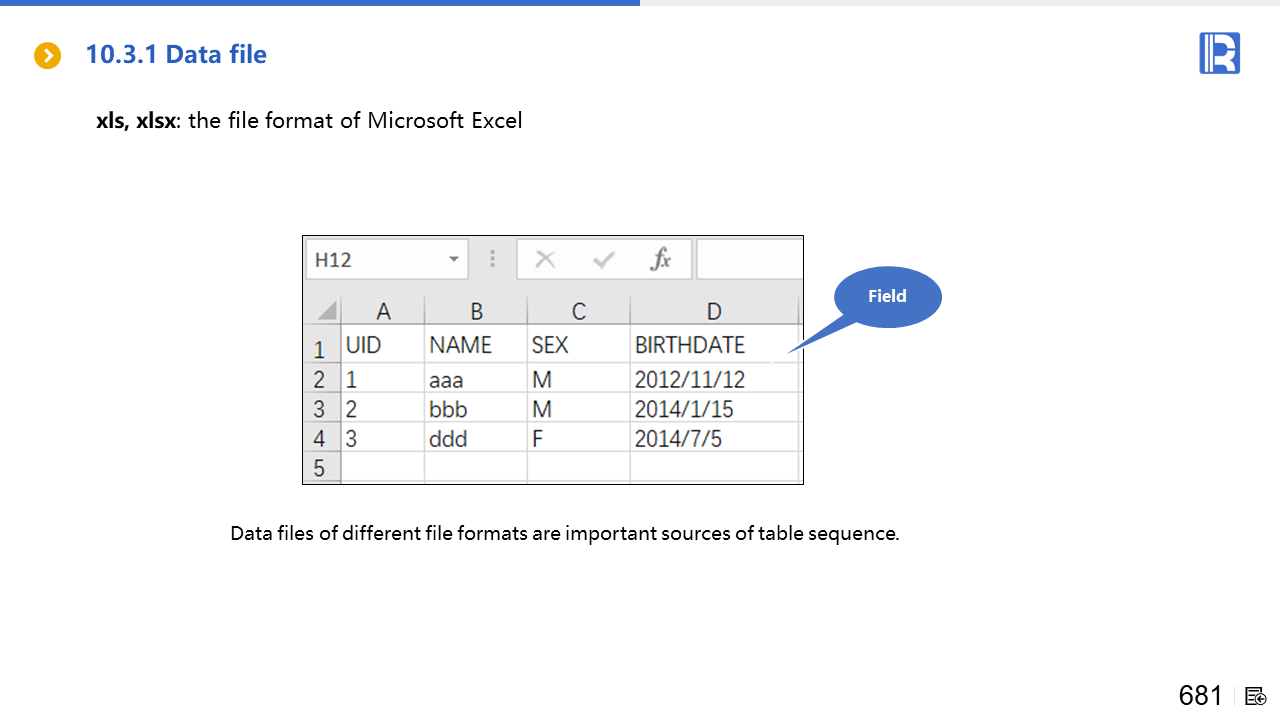The width and height of the screenshot is (1280, 720).
Task: Click the blue R logo icon
Action: pyautogui.click(x=1219, y=53)
